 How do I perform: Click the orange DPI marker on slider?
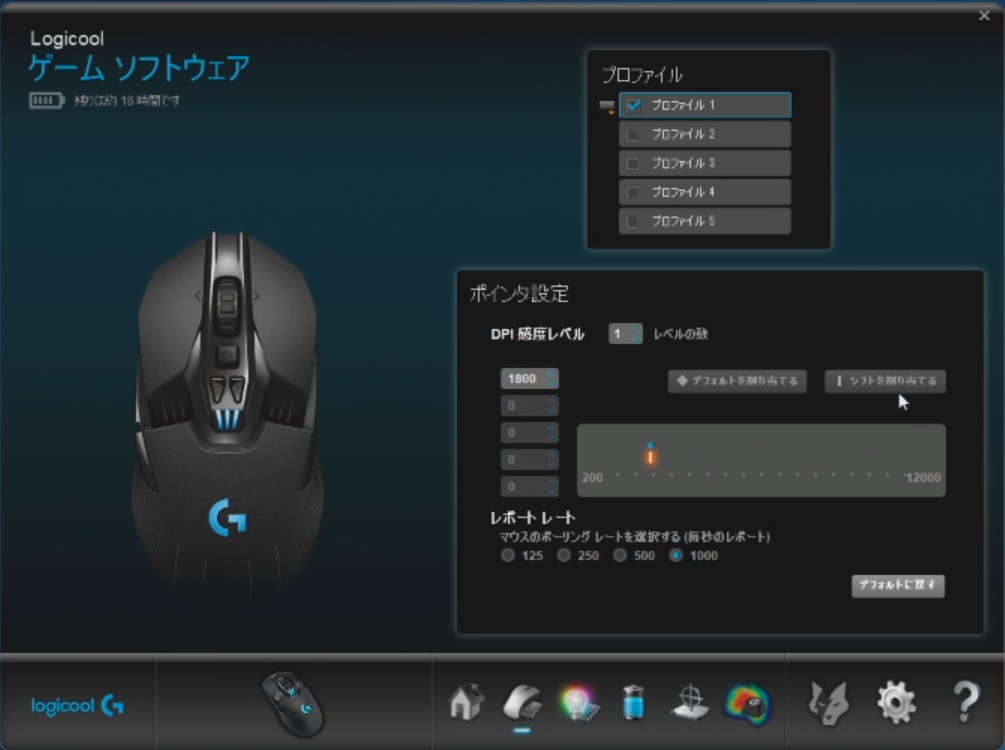651,456
